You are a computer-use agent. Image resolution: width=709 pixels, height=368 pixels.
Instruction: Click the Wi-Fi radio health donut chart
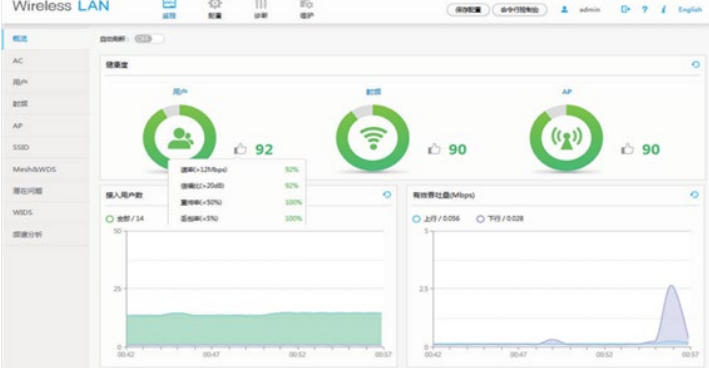pyautogui.click(x=373, y=138)
